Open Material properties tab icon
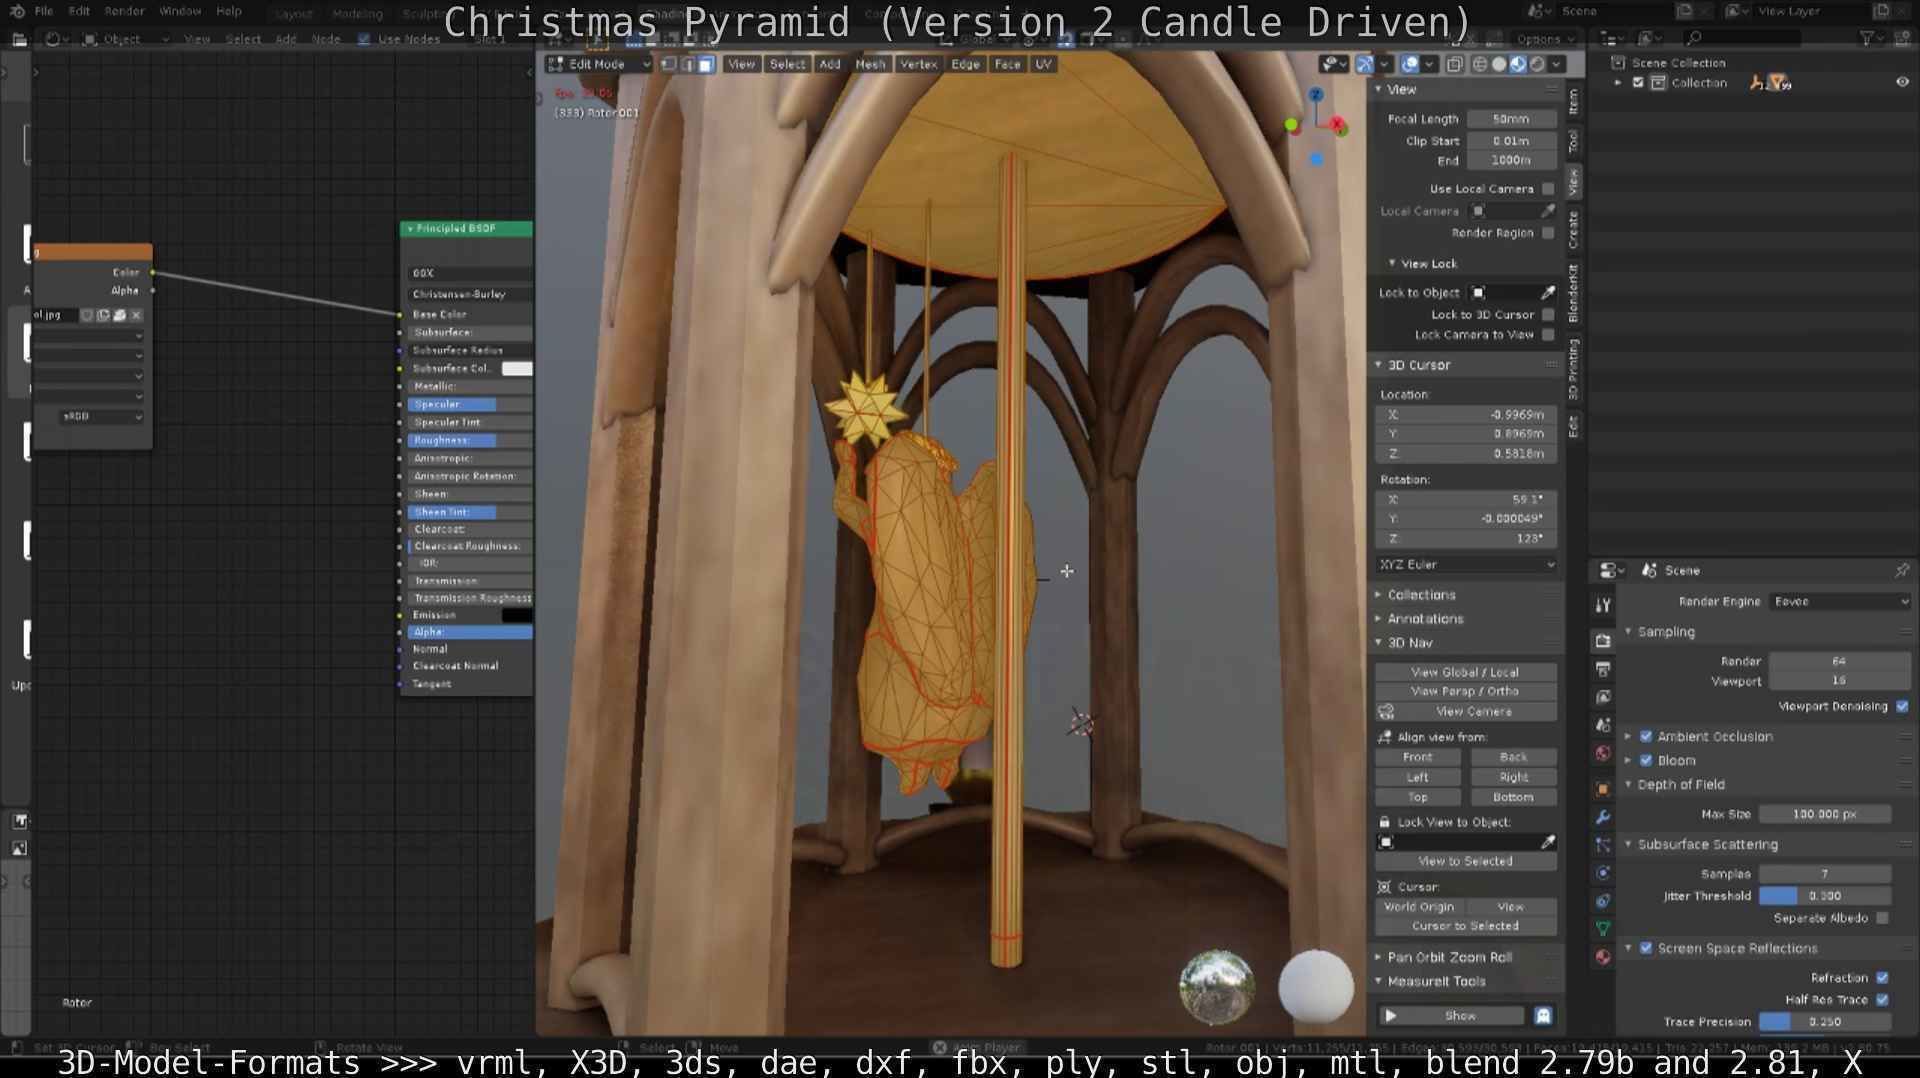Viewport: 1920px width, 1078px height. (x=1603, y=957)
